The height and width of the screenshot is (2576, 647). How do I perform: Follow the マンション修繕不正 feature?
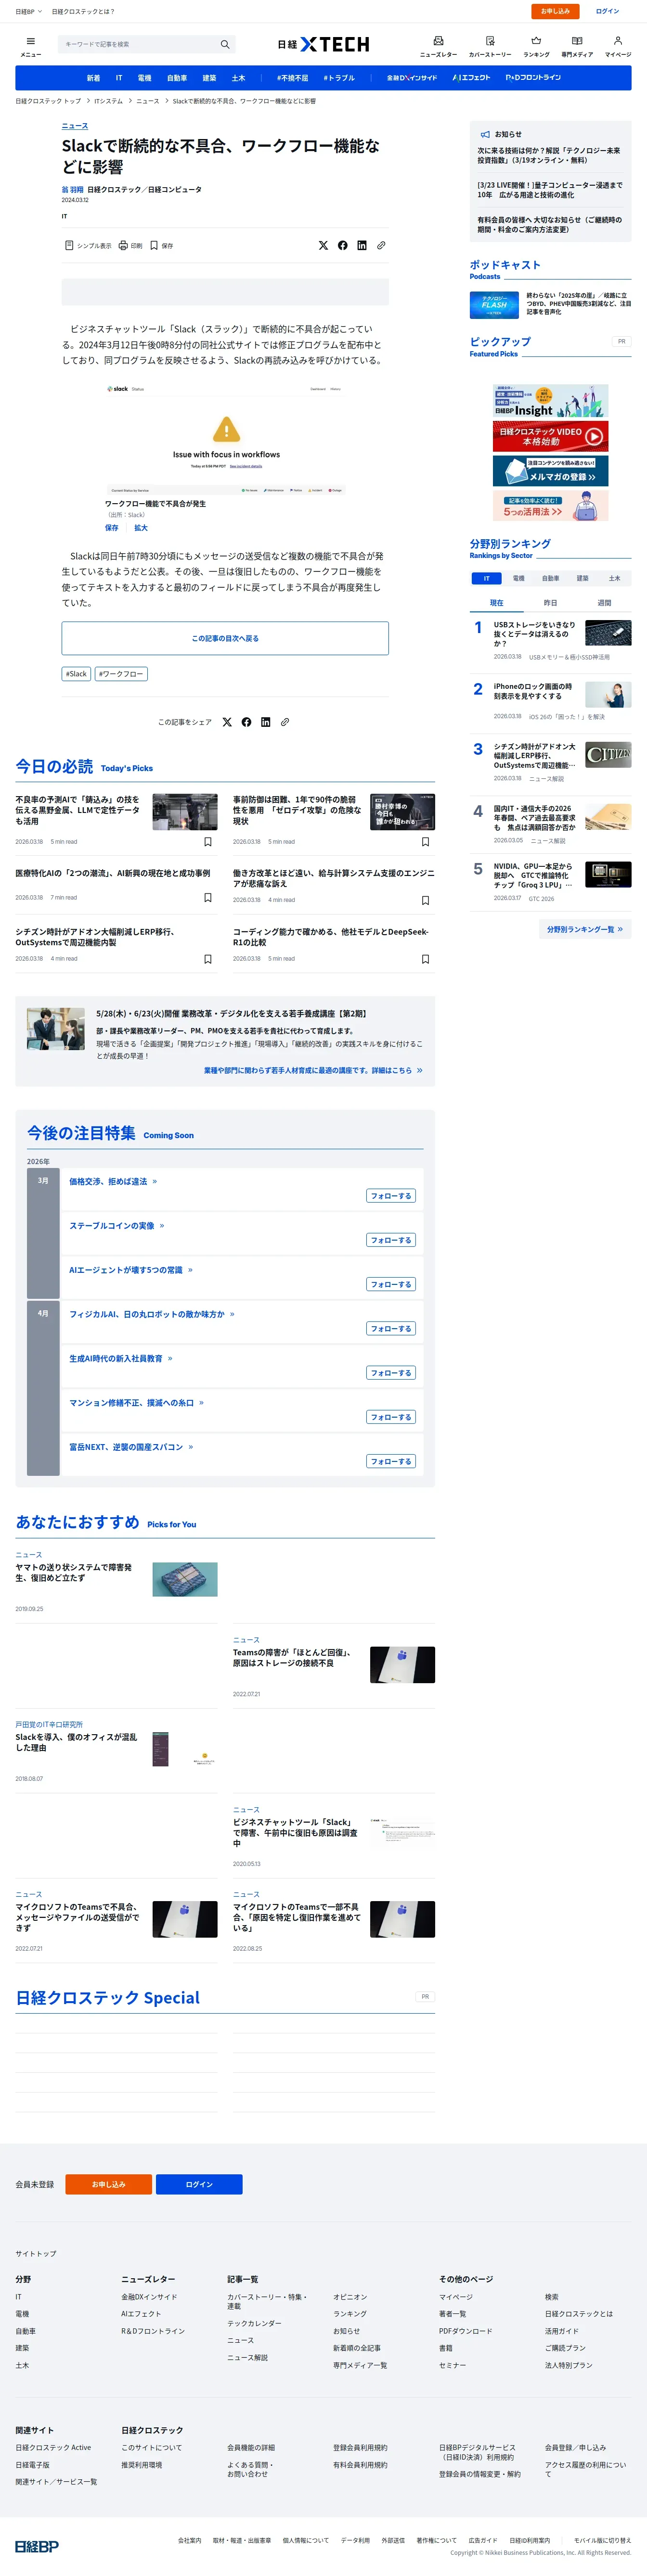391,1417
